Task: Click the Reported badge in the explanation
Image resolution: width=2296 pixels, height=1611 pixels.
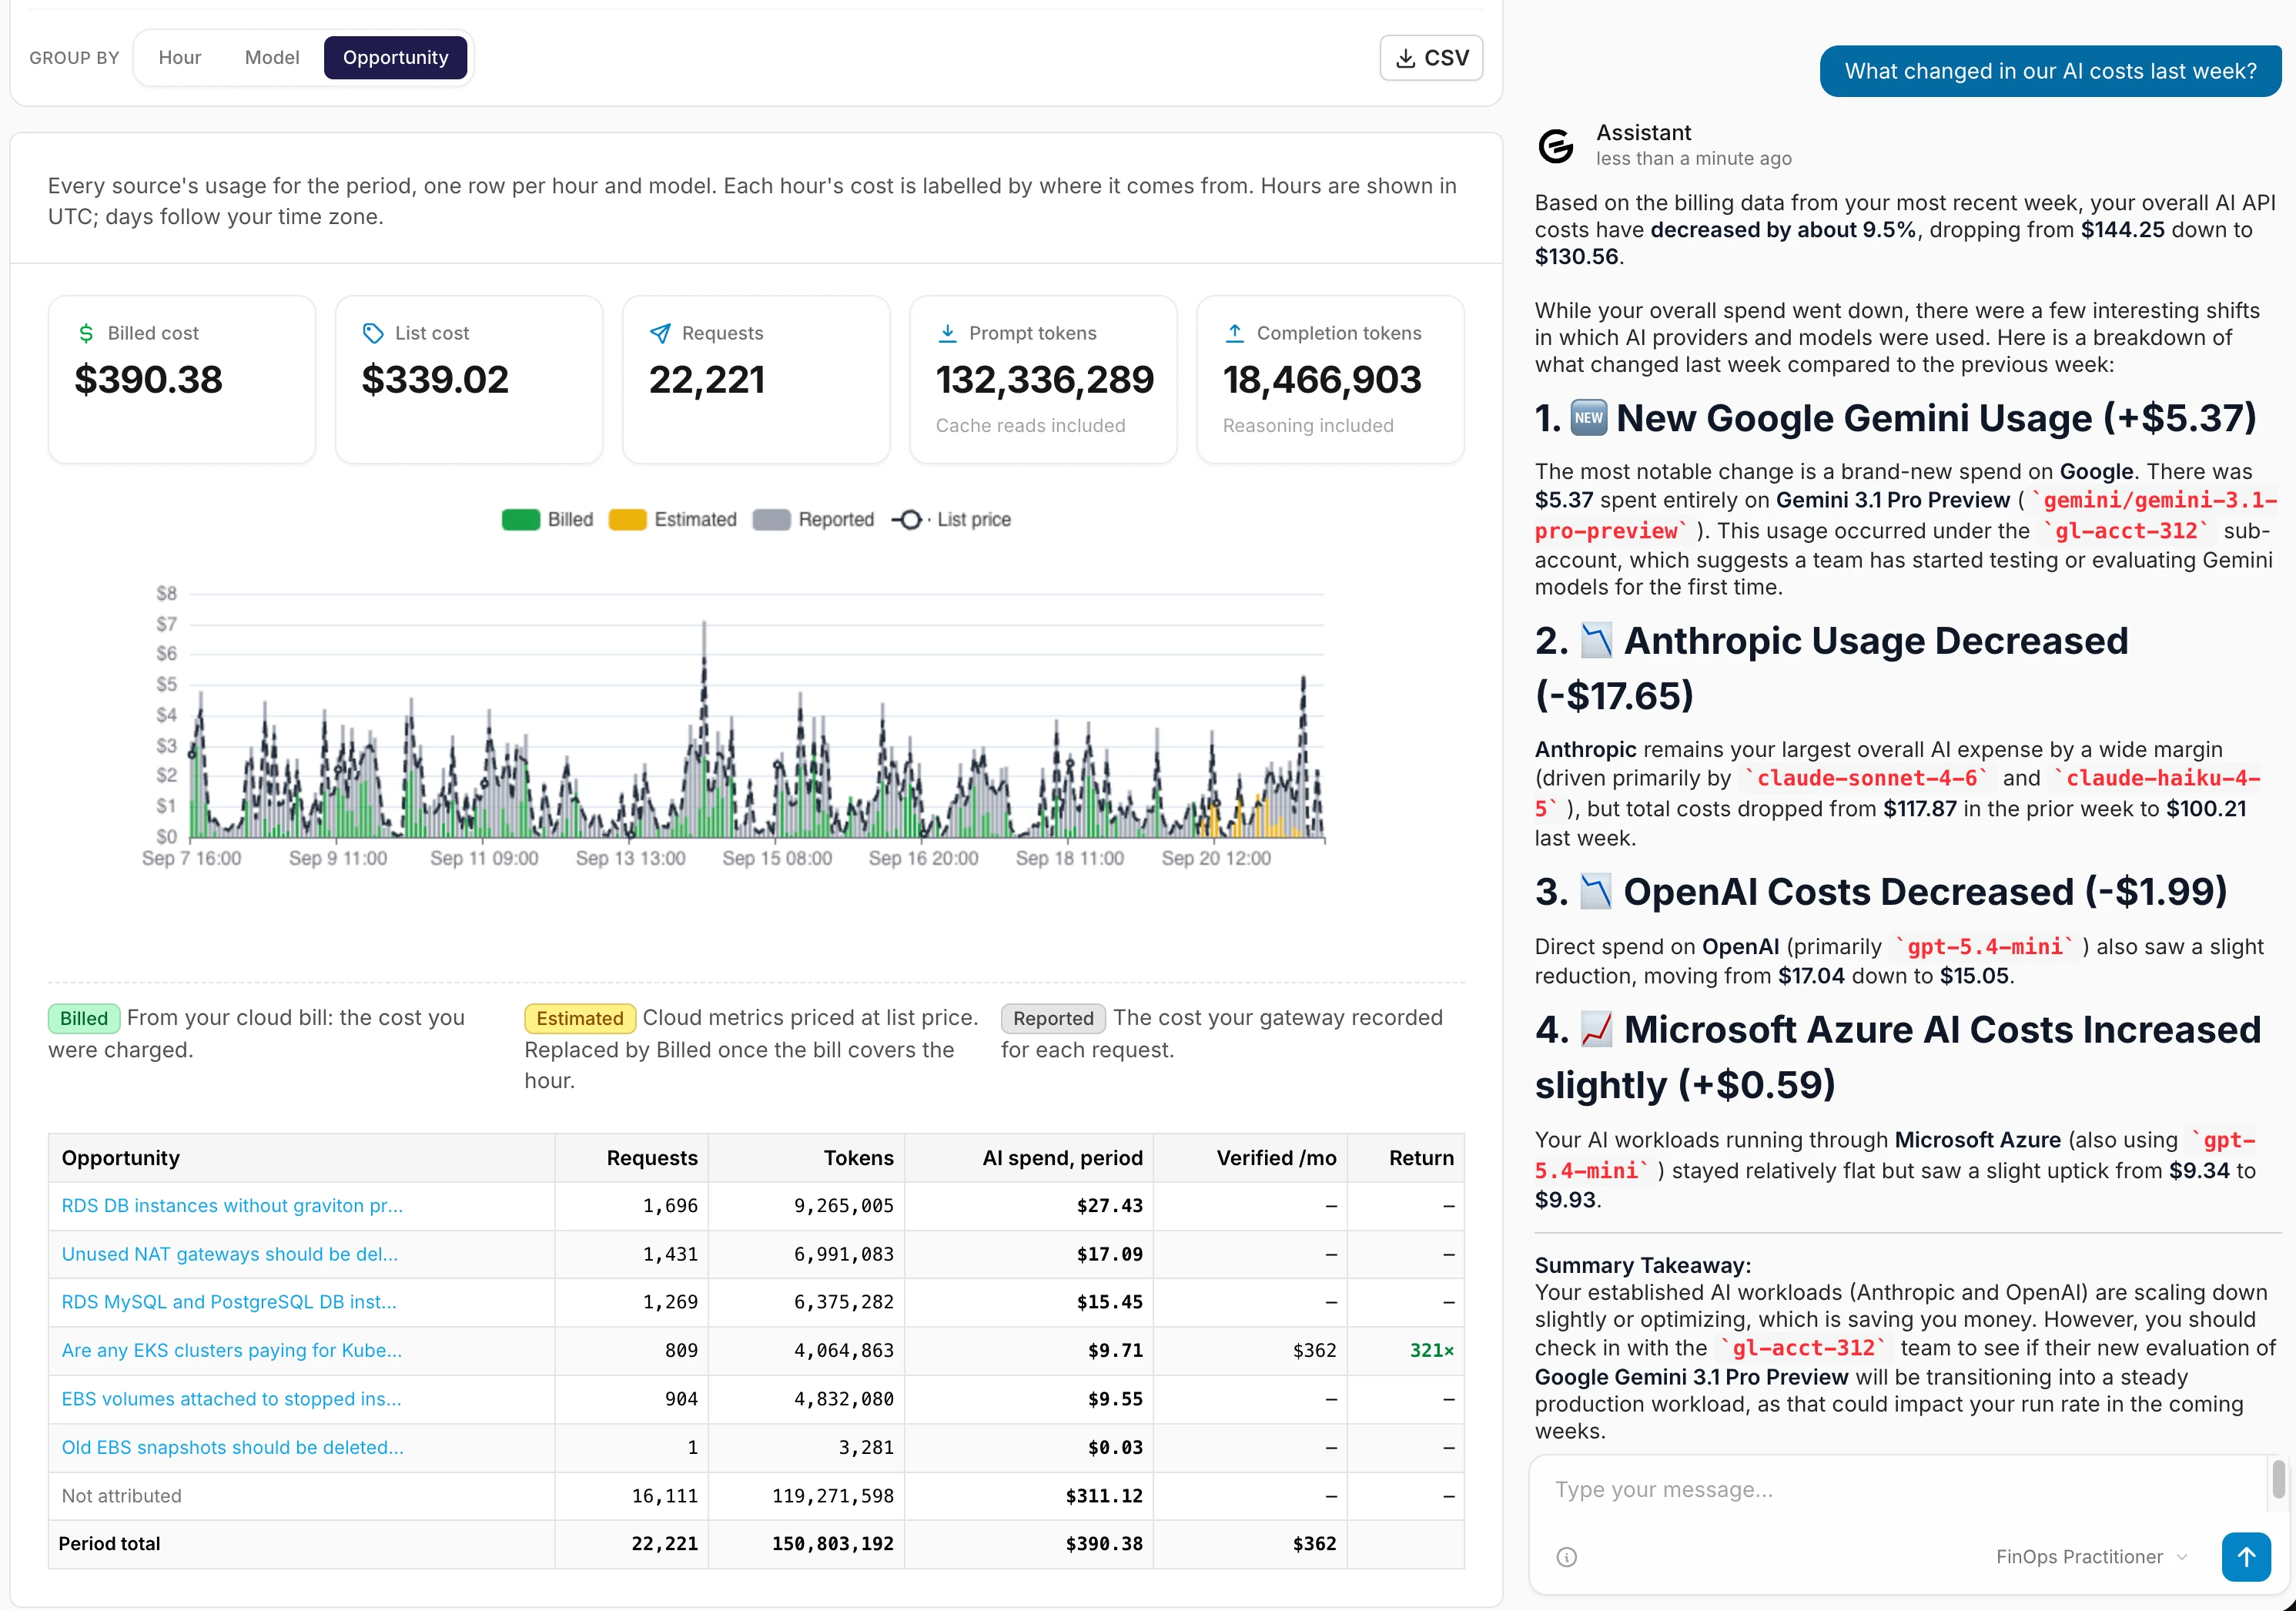Action: (1053, 1018)
